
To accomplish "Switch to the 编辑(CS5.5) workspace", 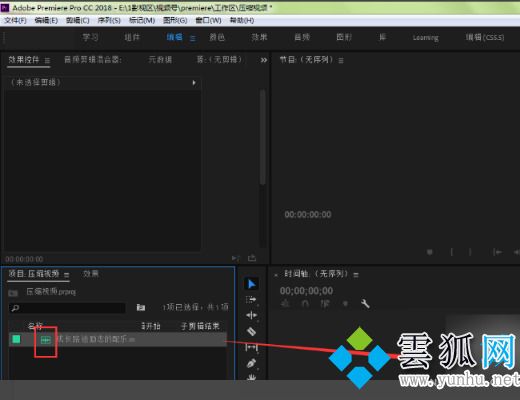I will 485,37.
